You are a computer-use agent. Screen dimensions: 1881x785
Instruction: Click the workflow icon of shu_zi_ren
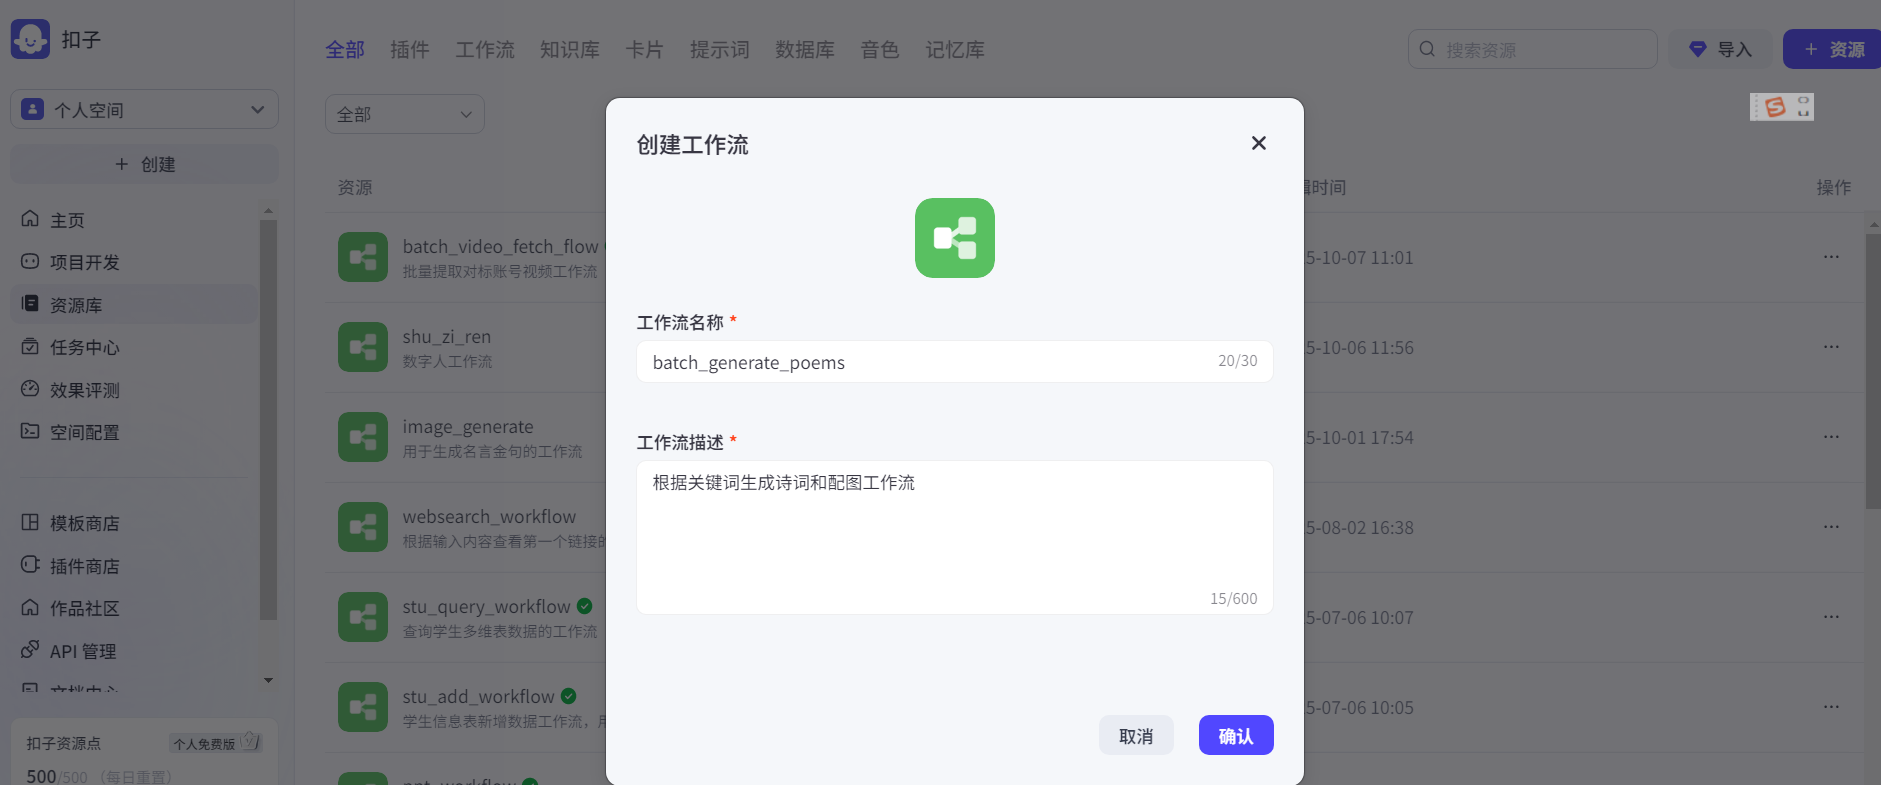click(x=363, y=347)
